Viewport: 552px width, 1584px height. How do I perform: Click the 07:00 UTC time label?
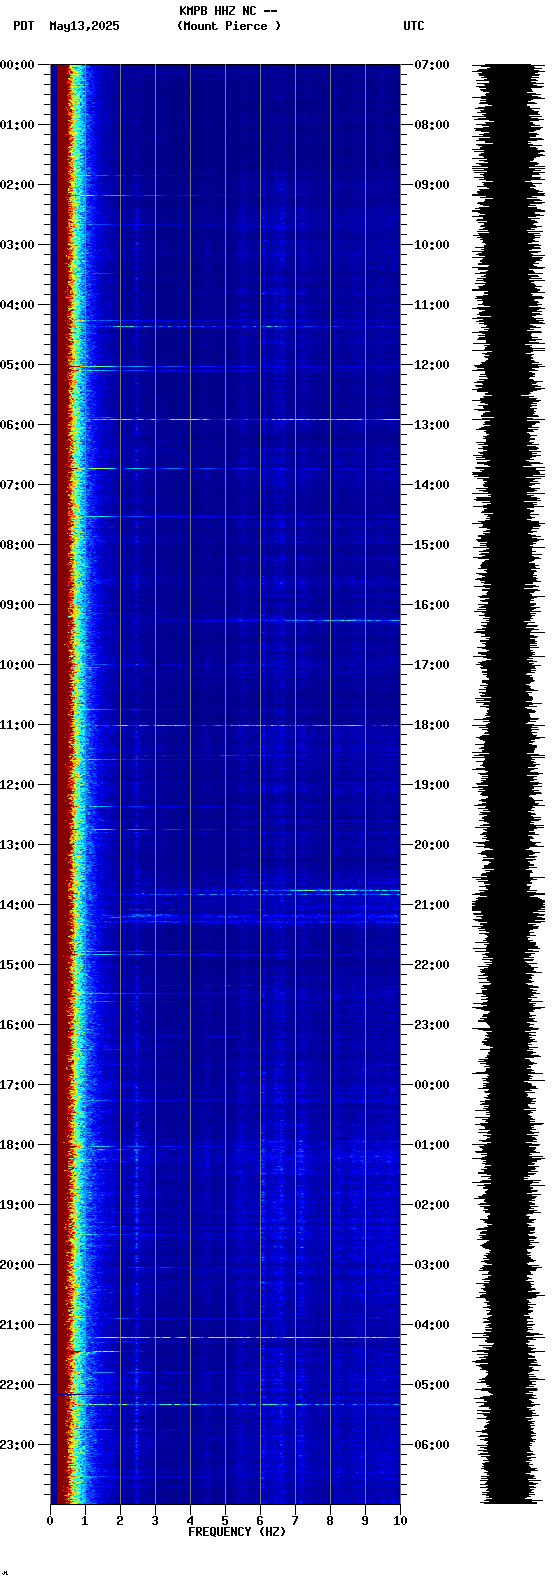[432, 65]
